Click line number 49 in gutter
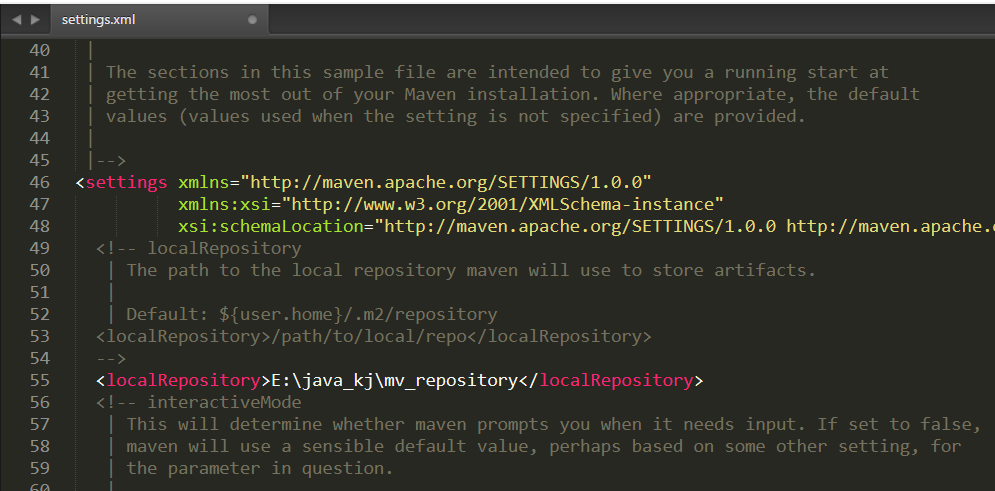The height and width of the screenshot is (491, 995). (x=39, y=249)
